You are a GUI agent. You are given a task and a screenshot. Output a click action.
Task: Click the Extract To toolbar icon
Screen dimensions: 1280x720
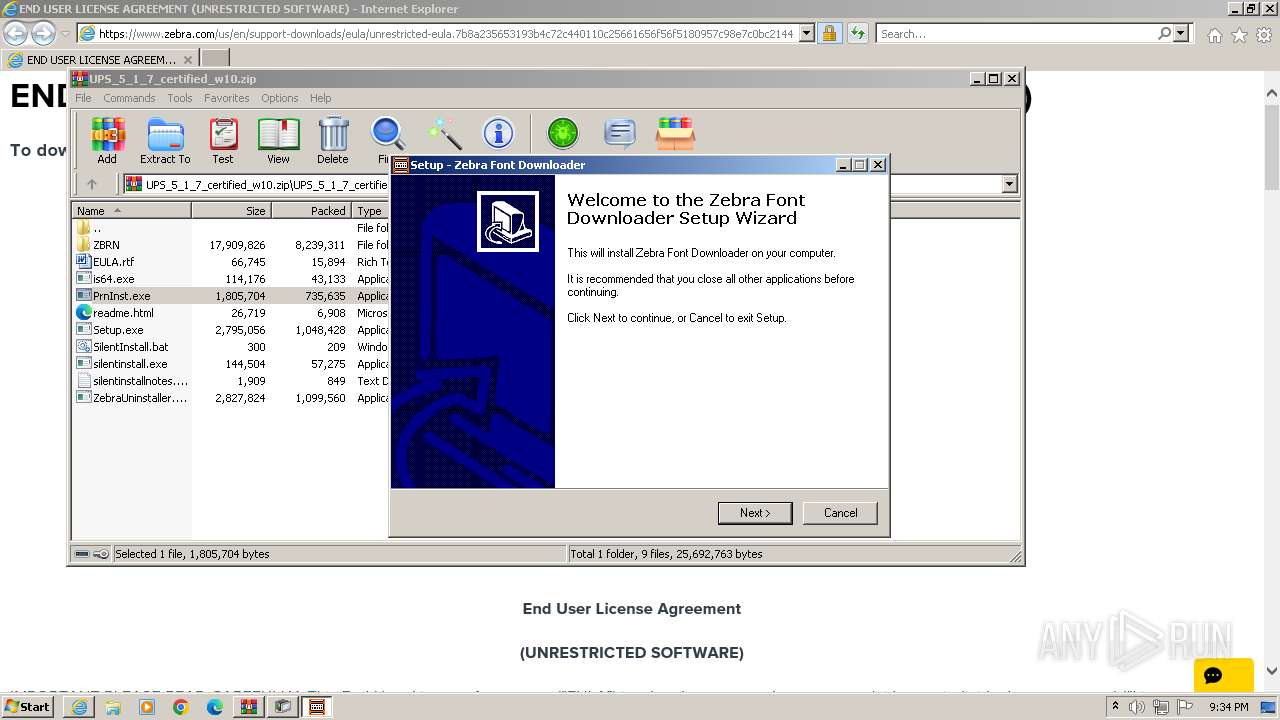[x=165, y=141]
